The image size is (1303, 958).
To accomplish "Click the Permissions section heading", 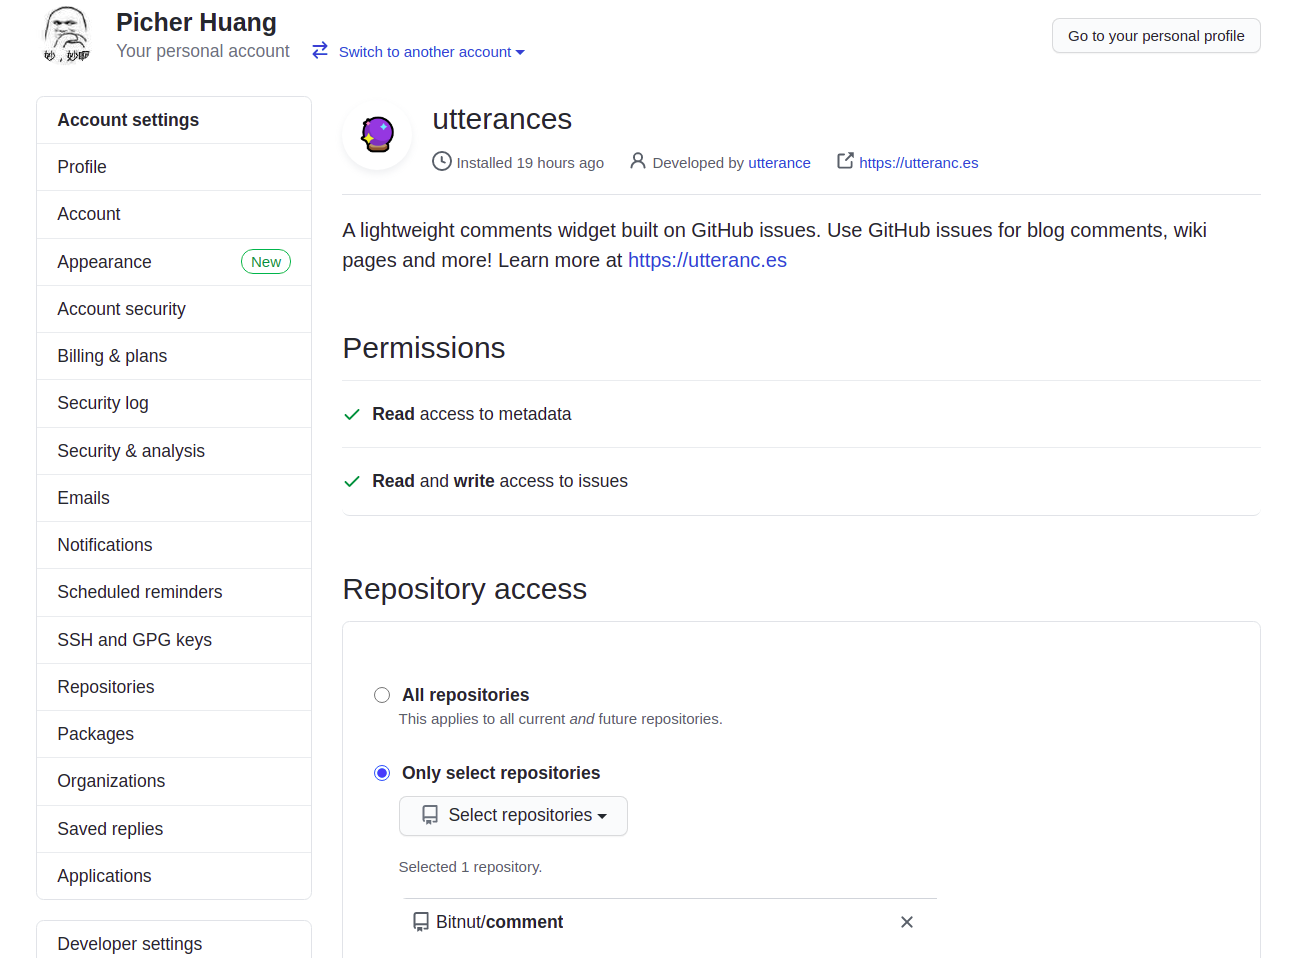I will (424, 348).
